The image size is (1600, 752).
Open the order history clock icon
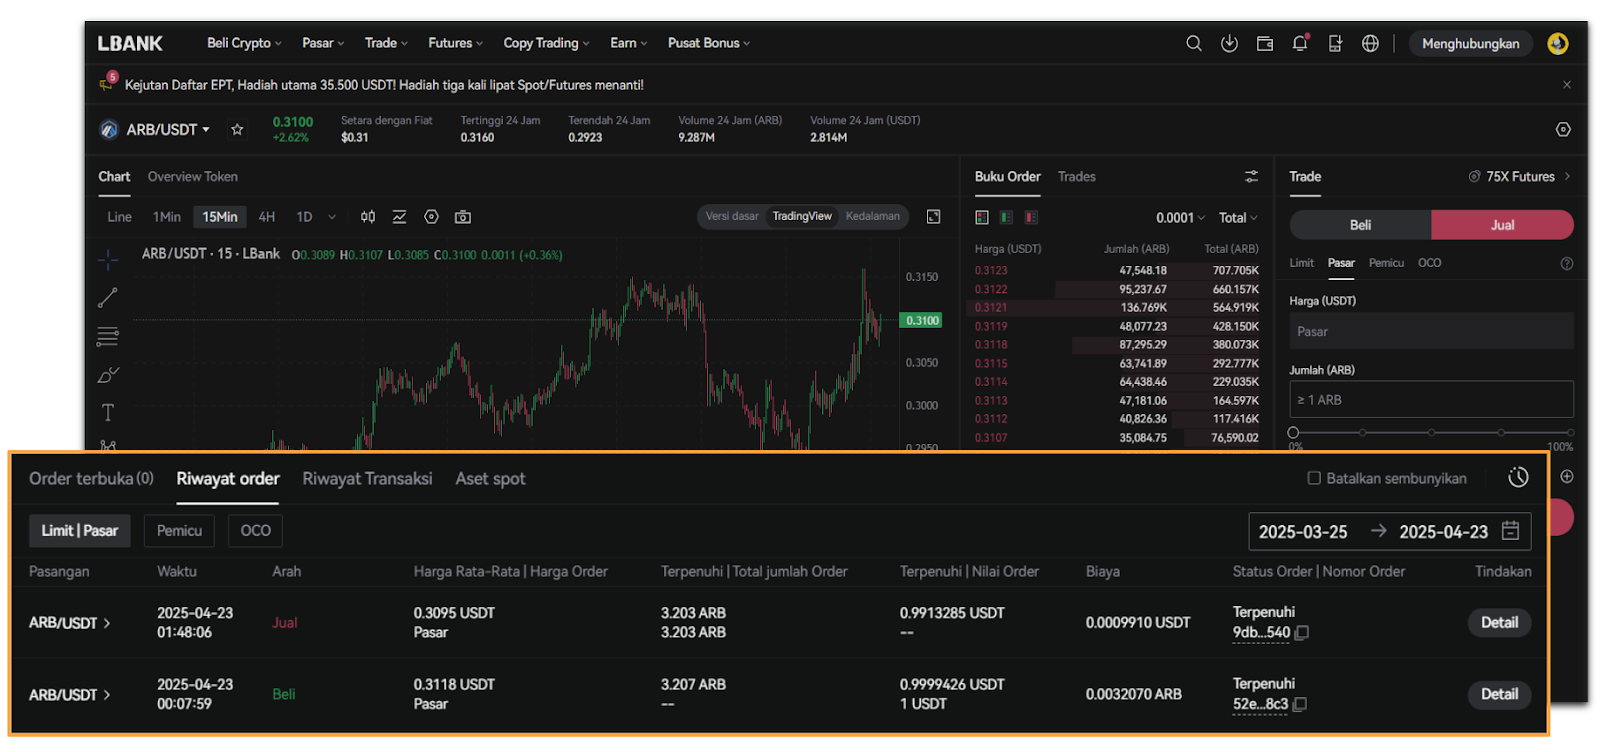pyautogui.click(x=1518, y=478)
